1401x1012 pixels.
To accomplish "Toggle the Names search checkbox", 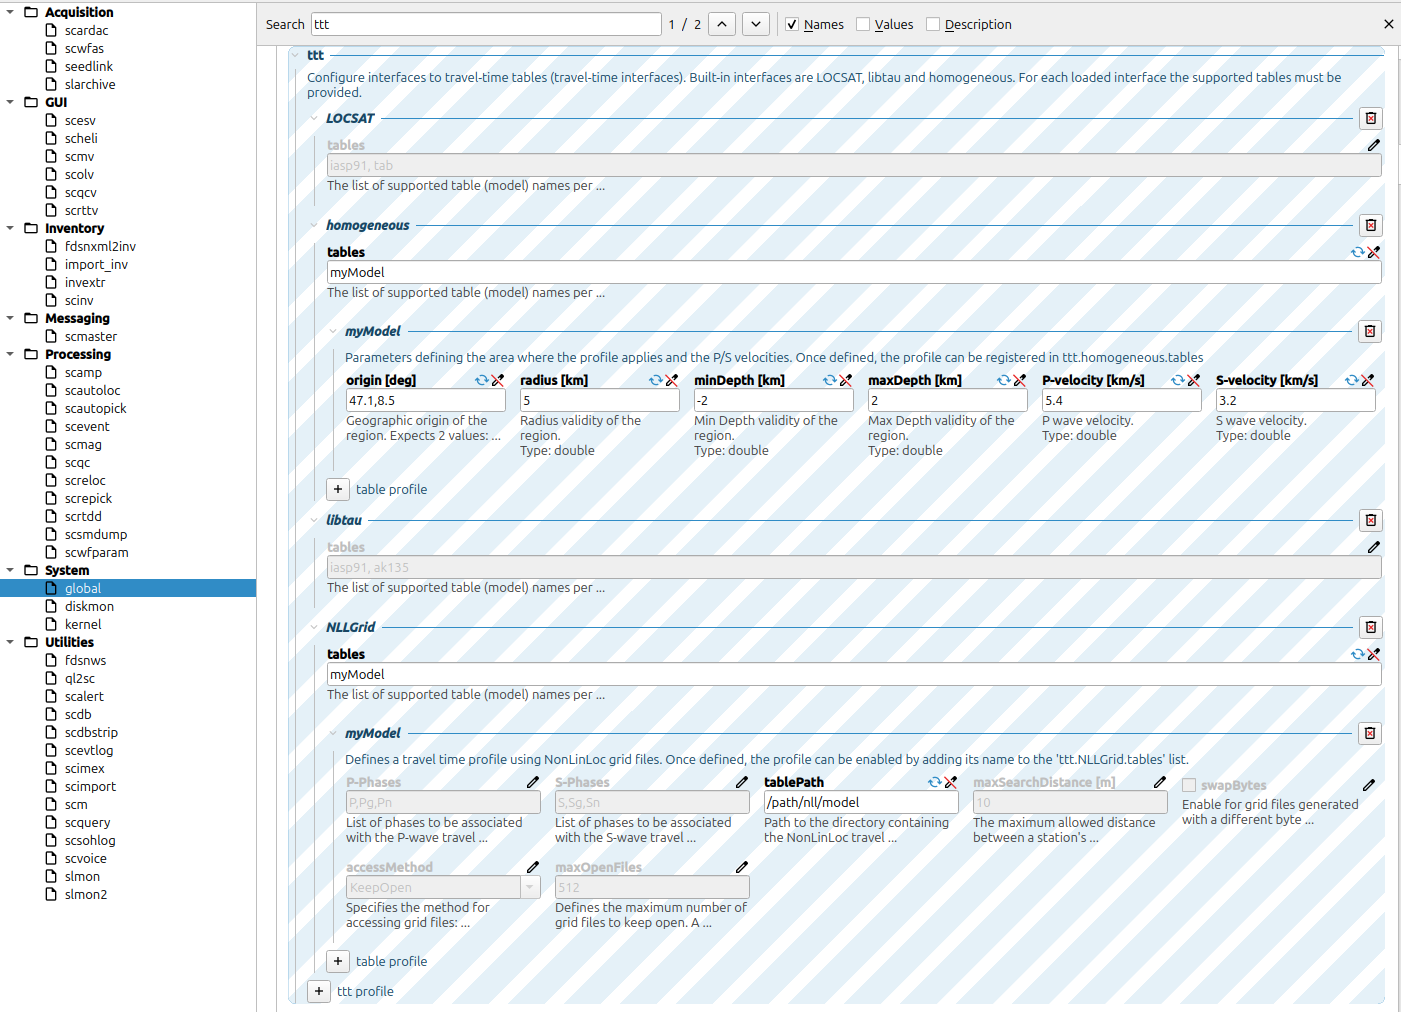I will [x=792, y=24].
